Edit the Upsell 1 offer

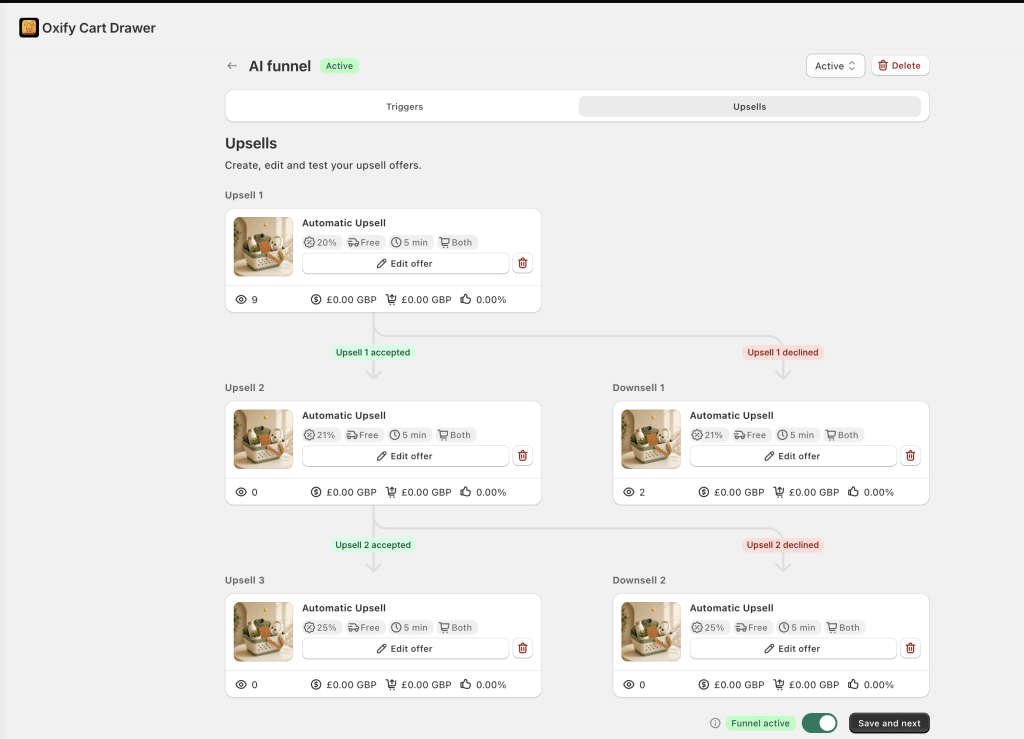[405, 264]
